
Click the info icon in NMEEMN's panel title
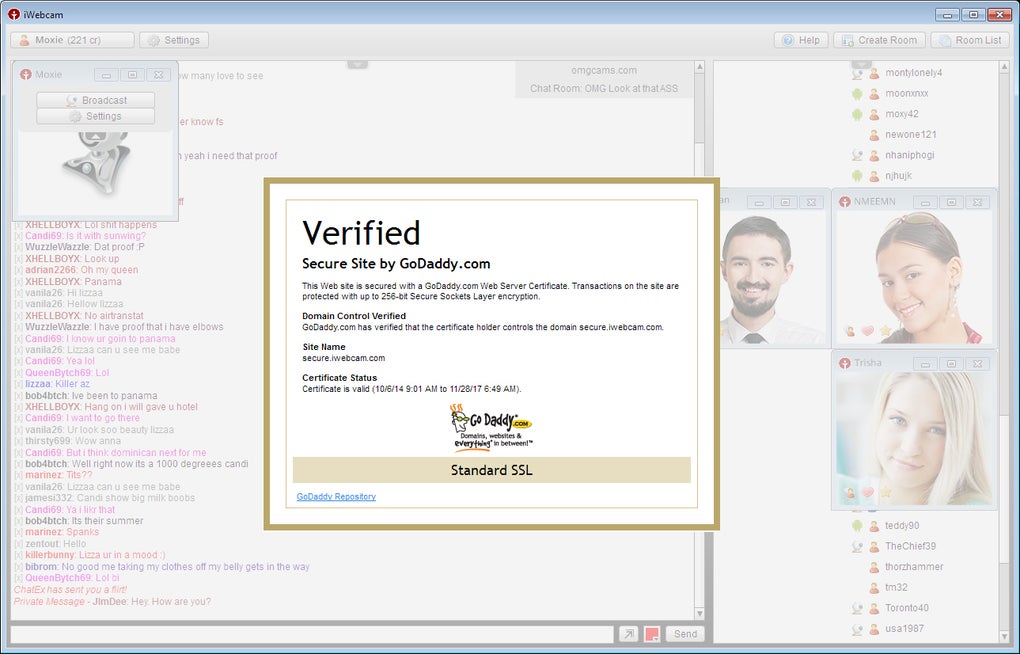844,202
